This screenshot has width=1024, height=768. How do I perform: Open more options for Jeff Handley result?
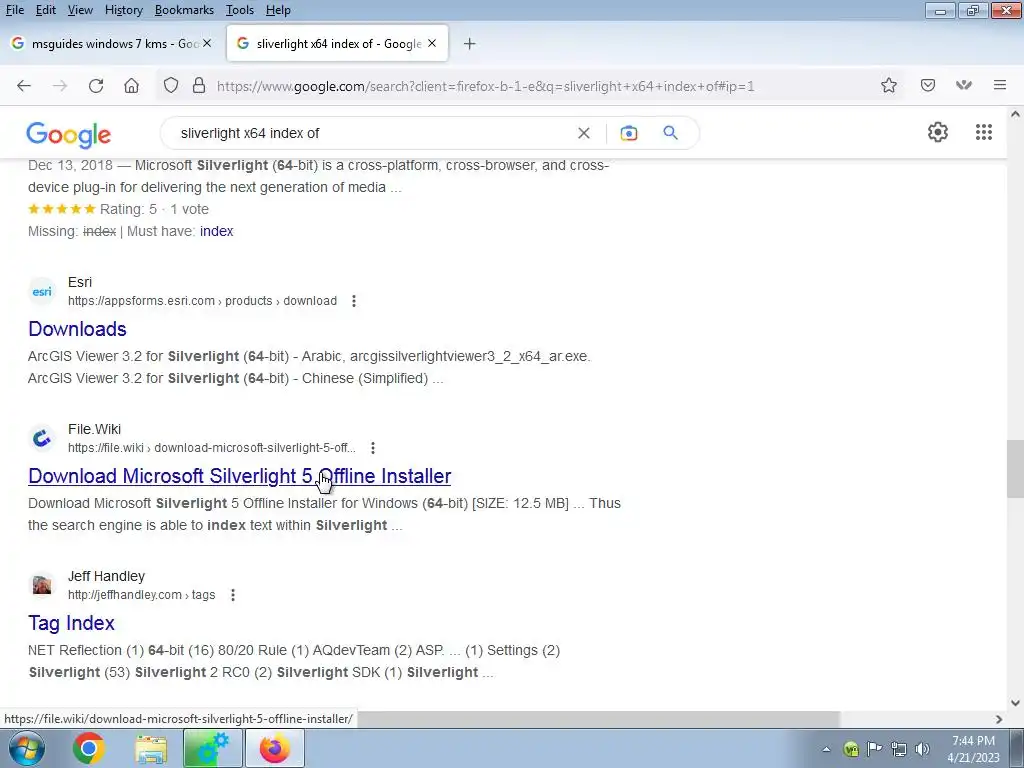pyautogui.click(x=233, y=595)
